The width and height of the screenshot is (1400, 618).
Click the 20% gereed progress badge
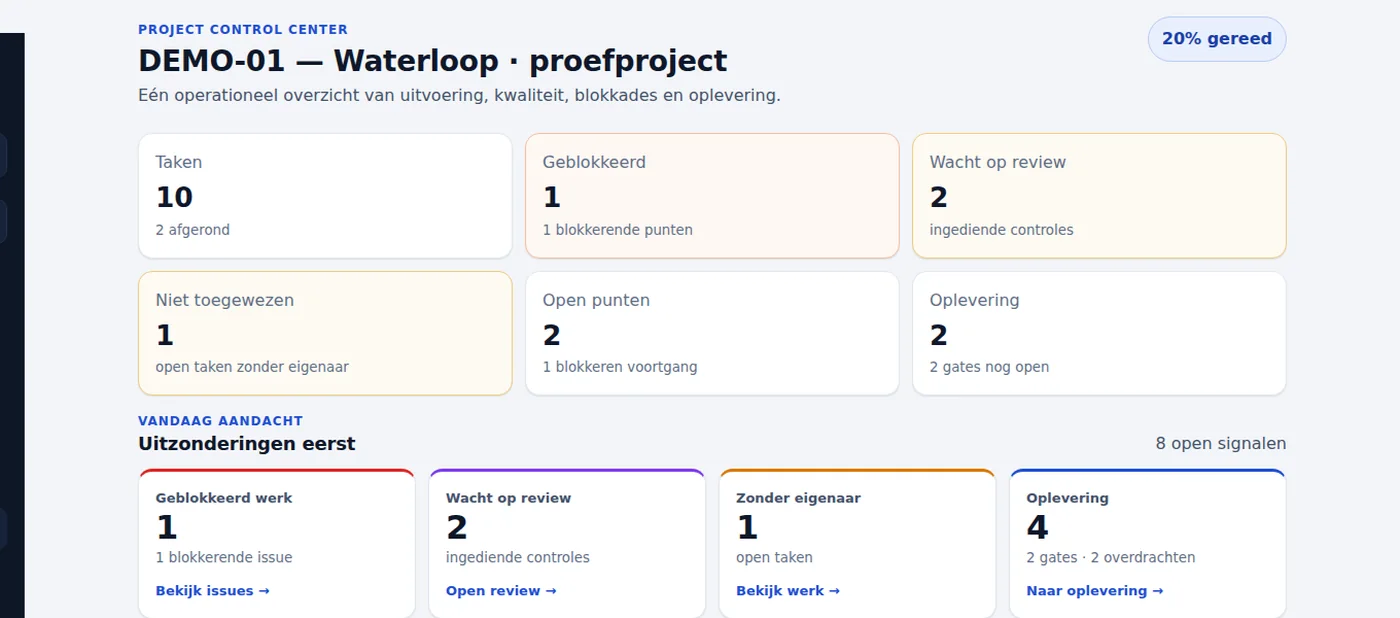[1216, 39]
